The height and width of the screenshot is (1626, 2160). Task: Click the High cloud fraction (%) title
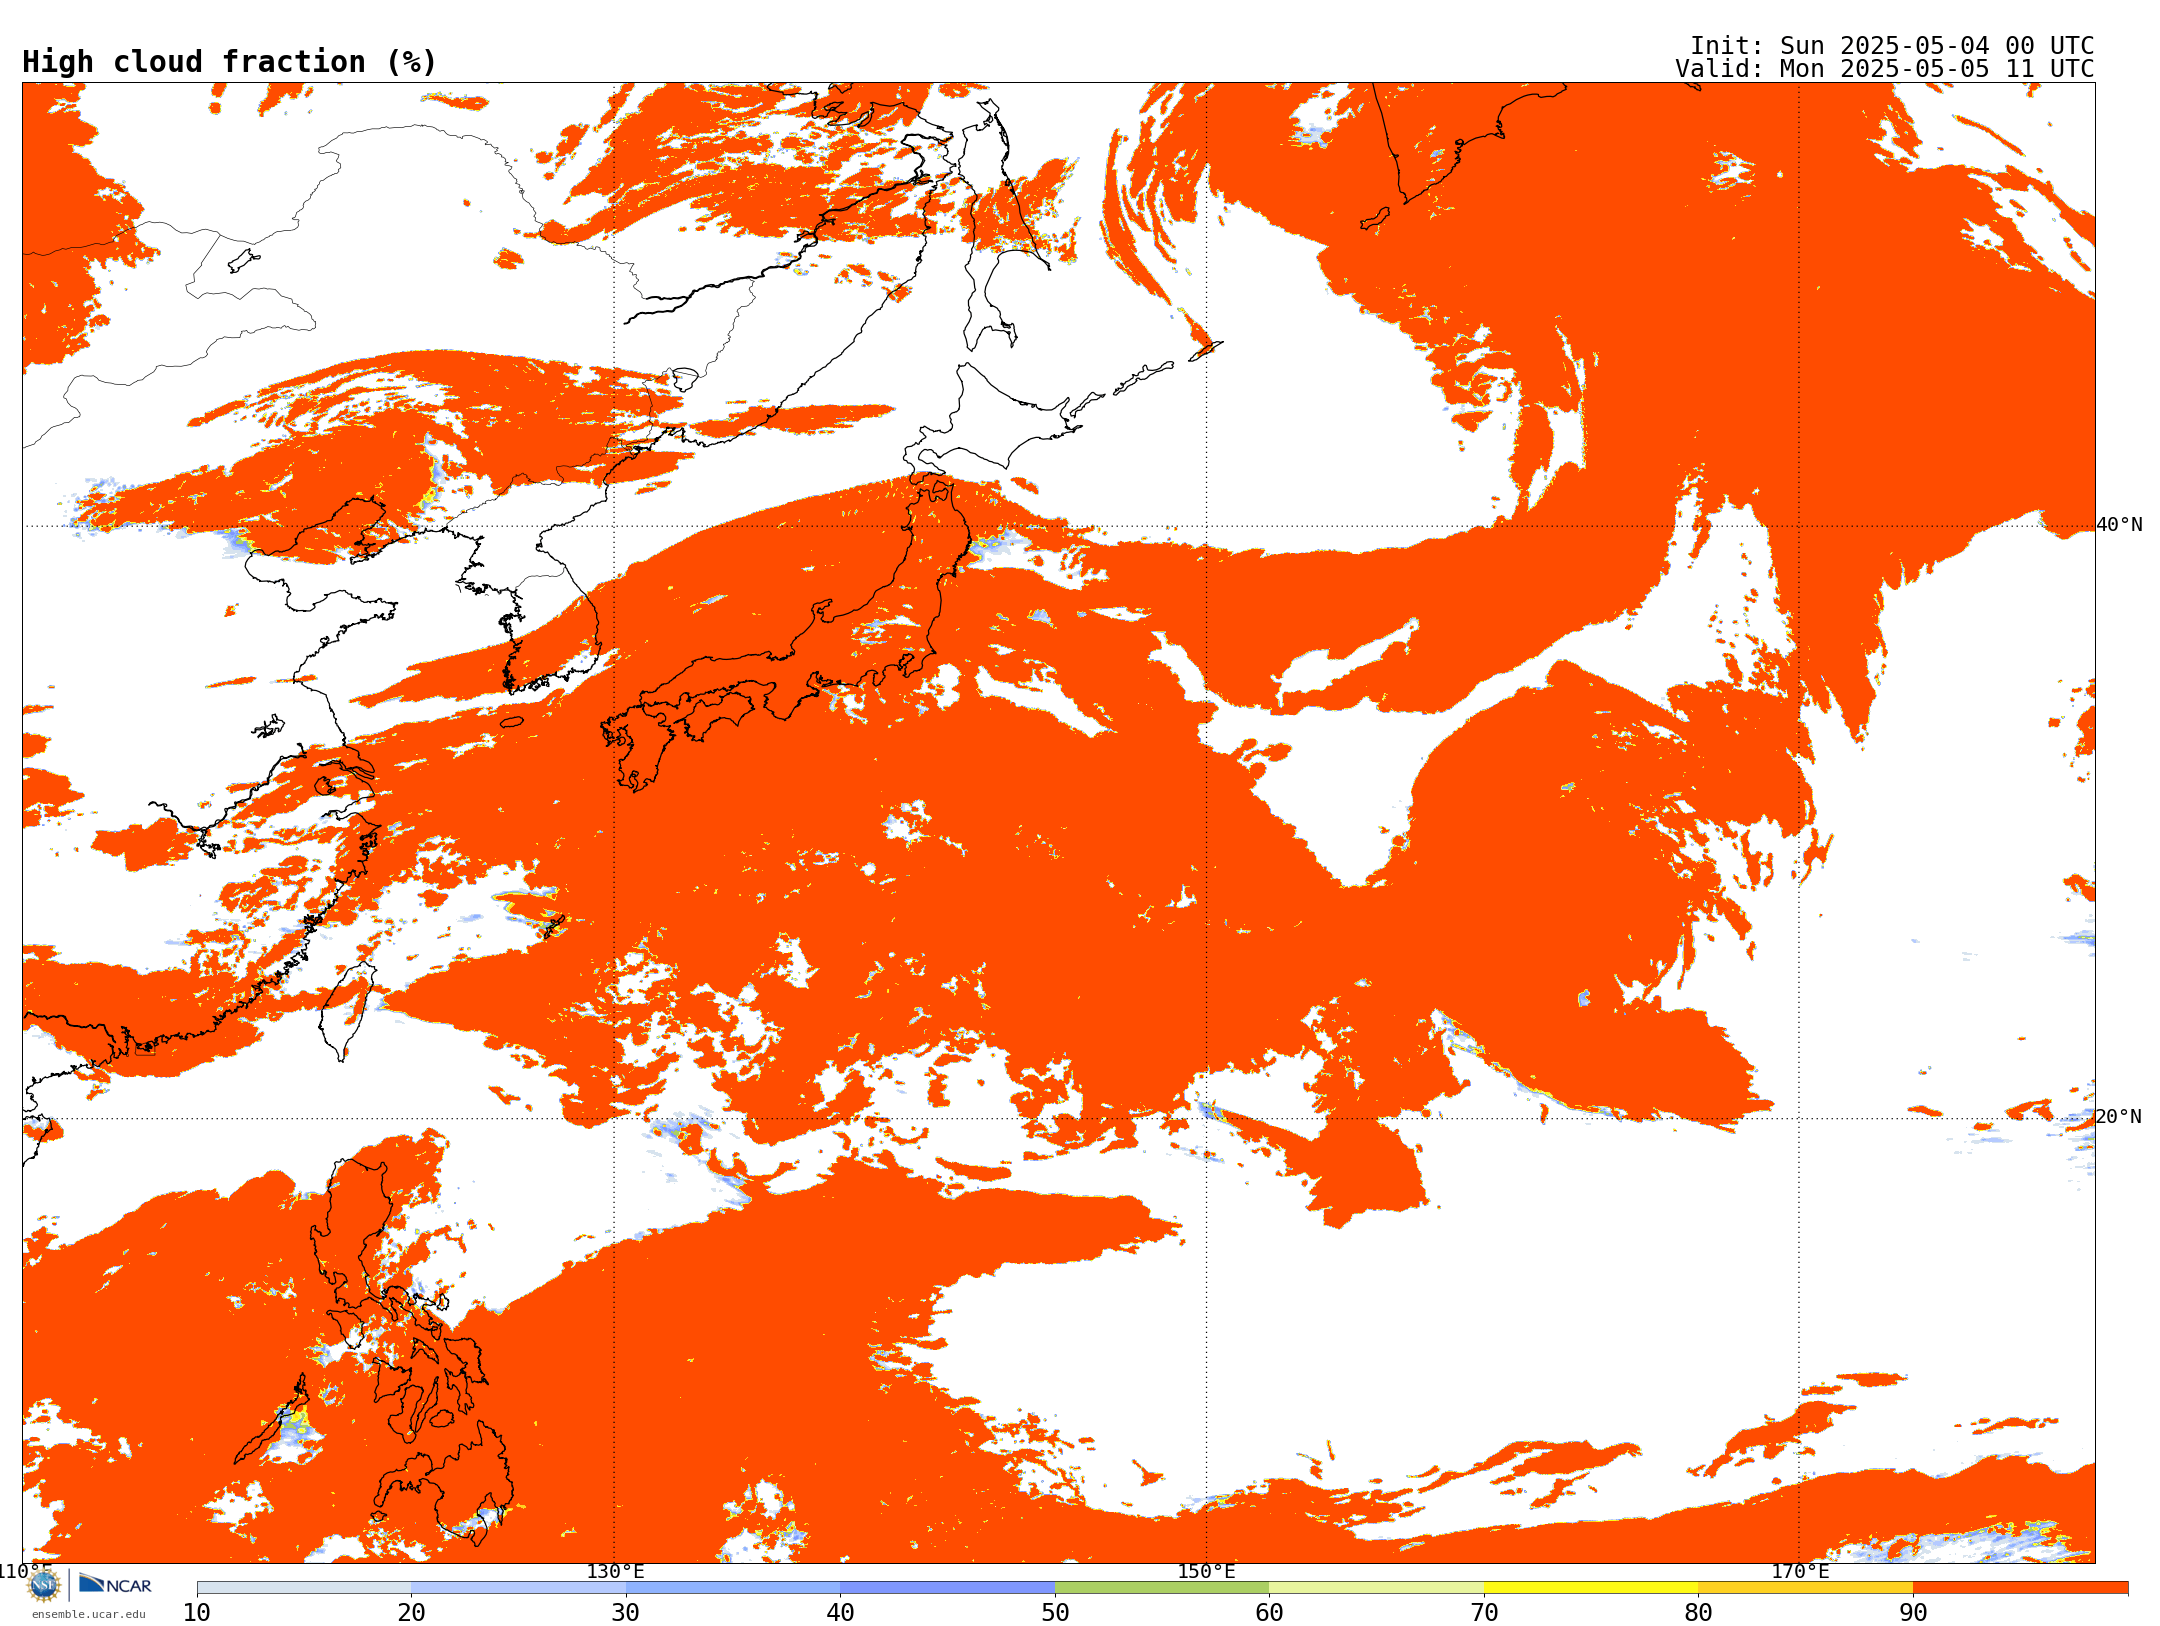229,62
